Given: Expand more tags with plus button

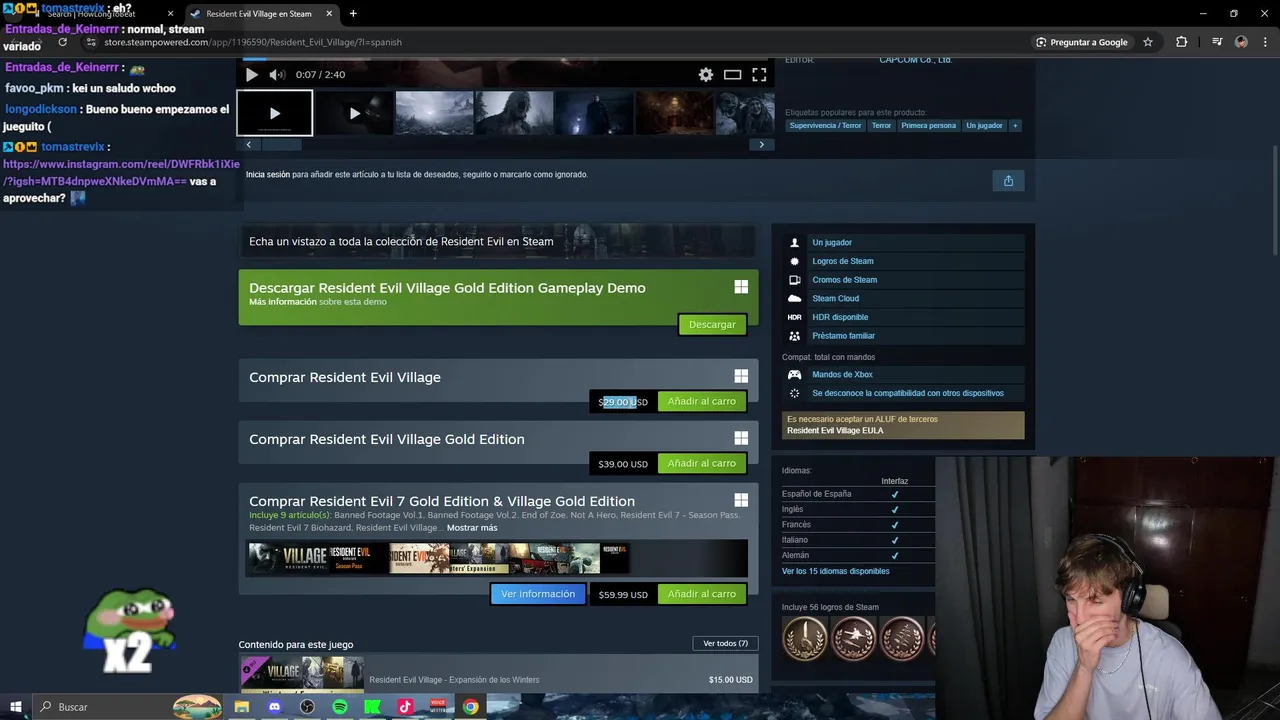Looking at the screenshot, I should 1015,126.
